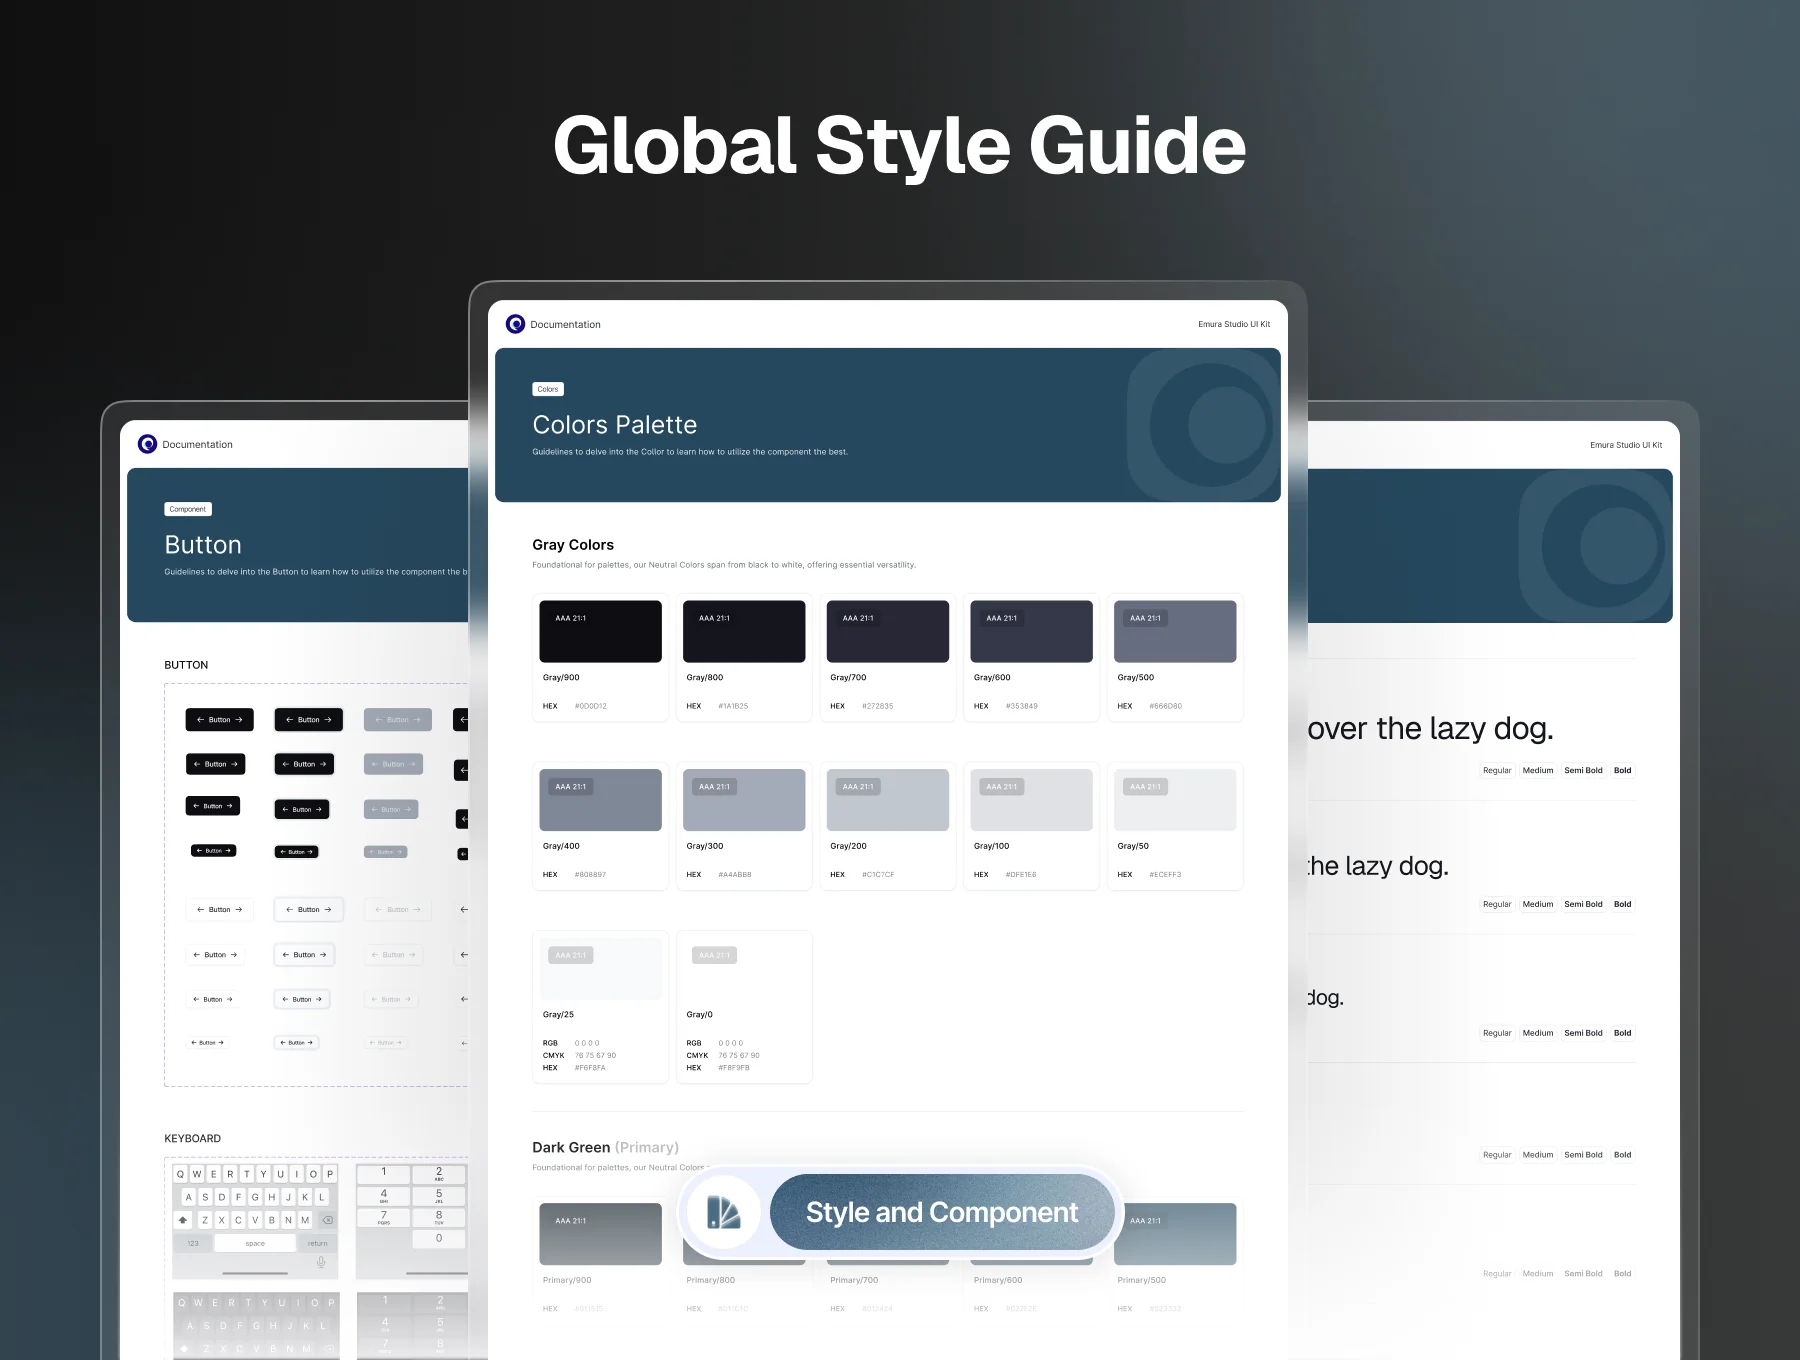Click the 'Gray Colors' heading
Viewport: 1800px width, 1360px height.
[573, 545]
